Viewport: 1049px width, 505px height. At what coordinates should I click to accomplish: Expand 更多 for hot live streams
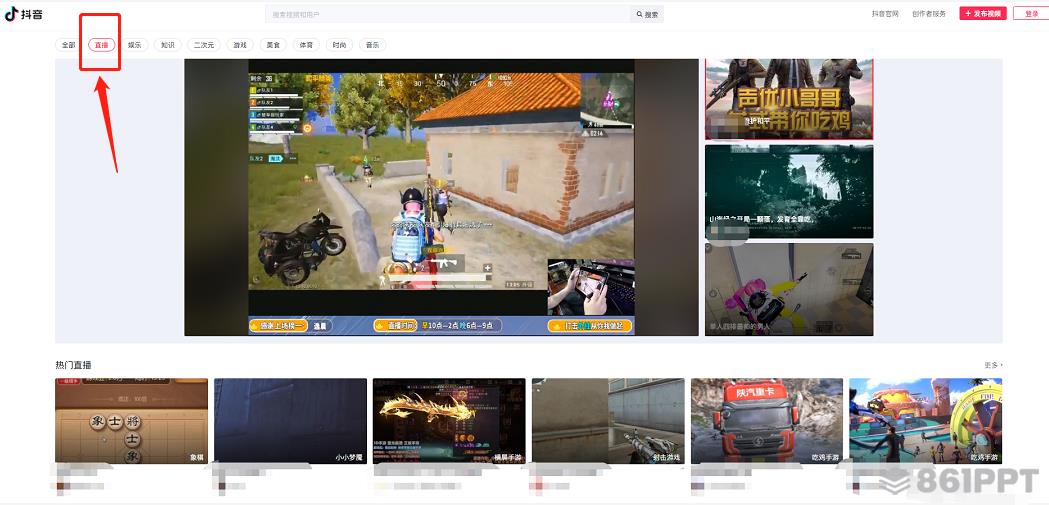993,365
